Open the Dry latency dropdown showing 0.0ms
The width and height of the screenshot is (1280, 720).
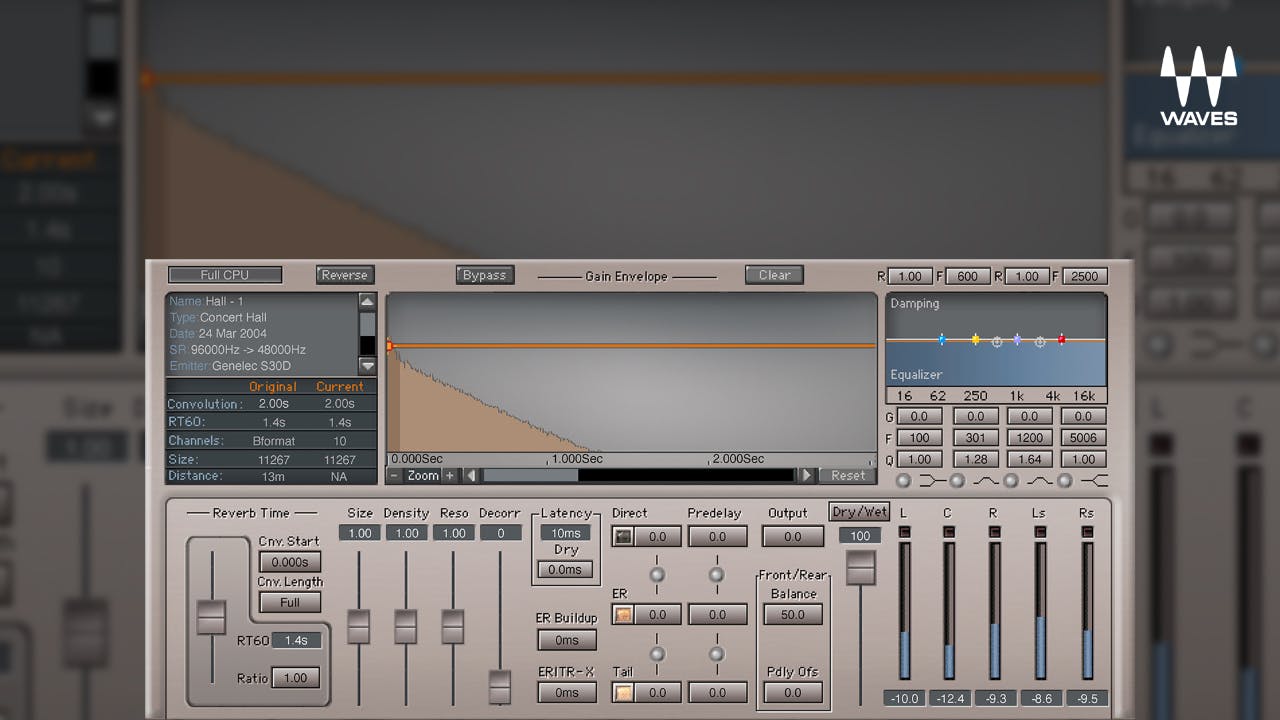pyautogui.click(x=565, y=569)
